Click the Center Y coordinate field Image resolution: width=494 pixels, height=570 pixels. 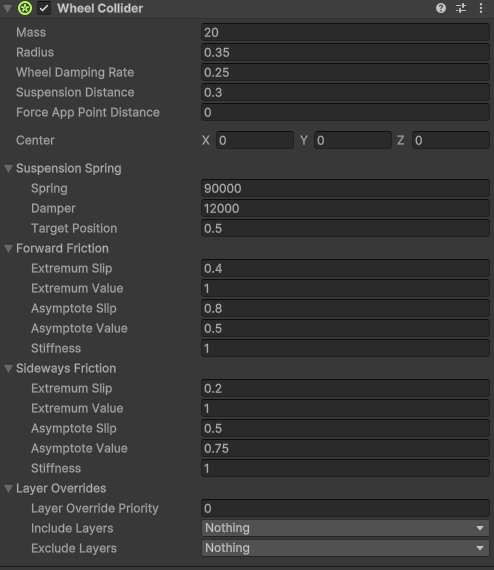tap(353, 140)
